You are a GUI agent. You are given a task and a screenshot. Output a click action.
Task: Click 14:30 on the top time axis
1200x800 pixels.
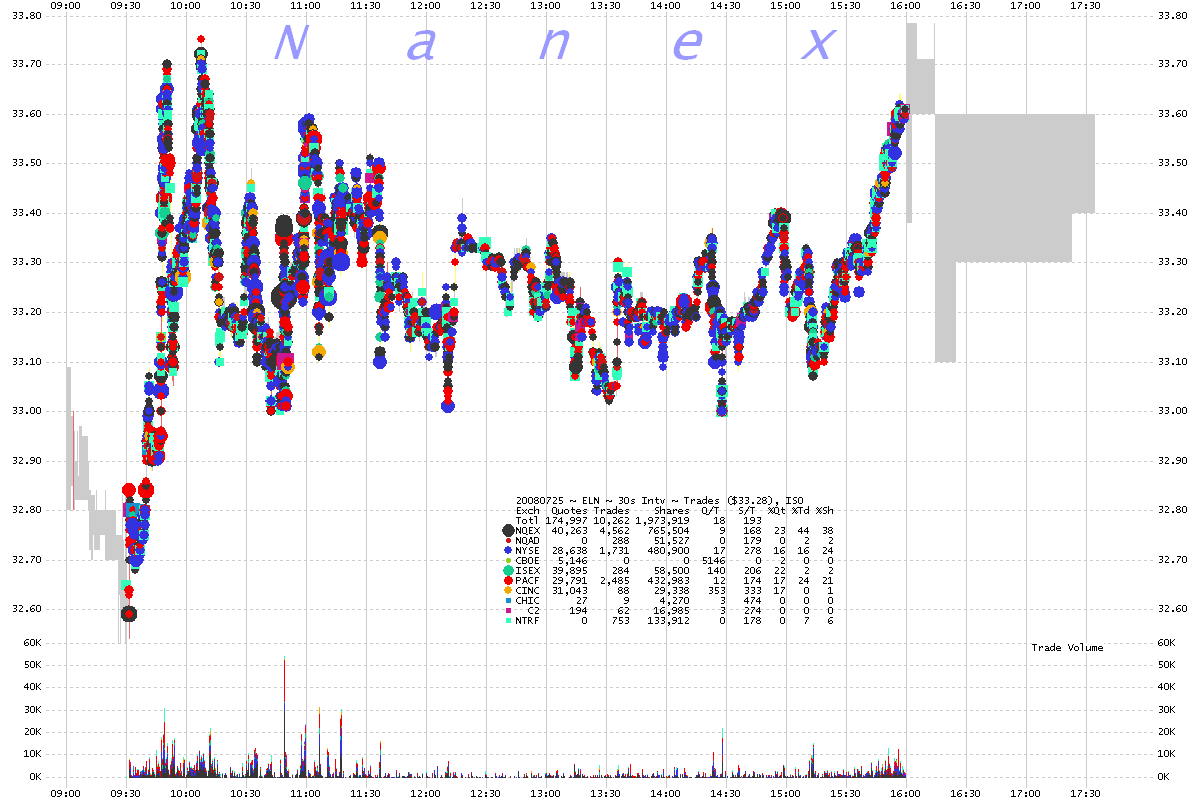725,5
